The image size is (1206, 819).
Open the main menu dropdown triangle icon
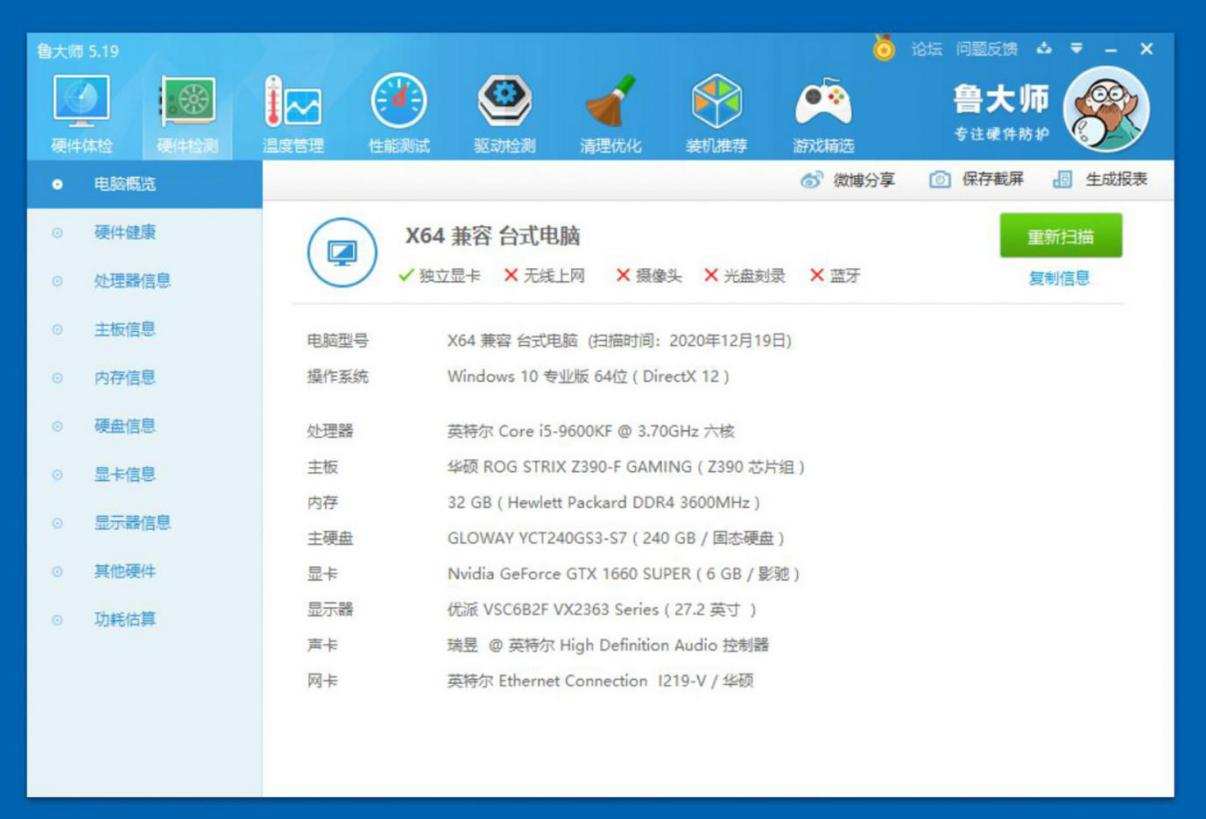(1078, 48)
